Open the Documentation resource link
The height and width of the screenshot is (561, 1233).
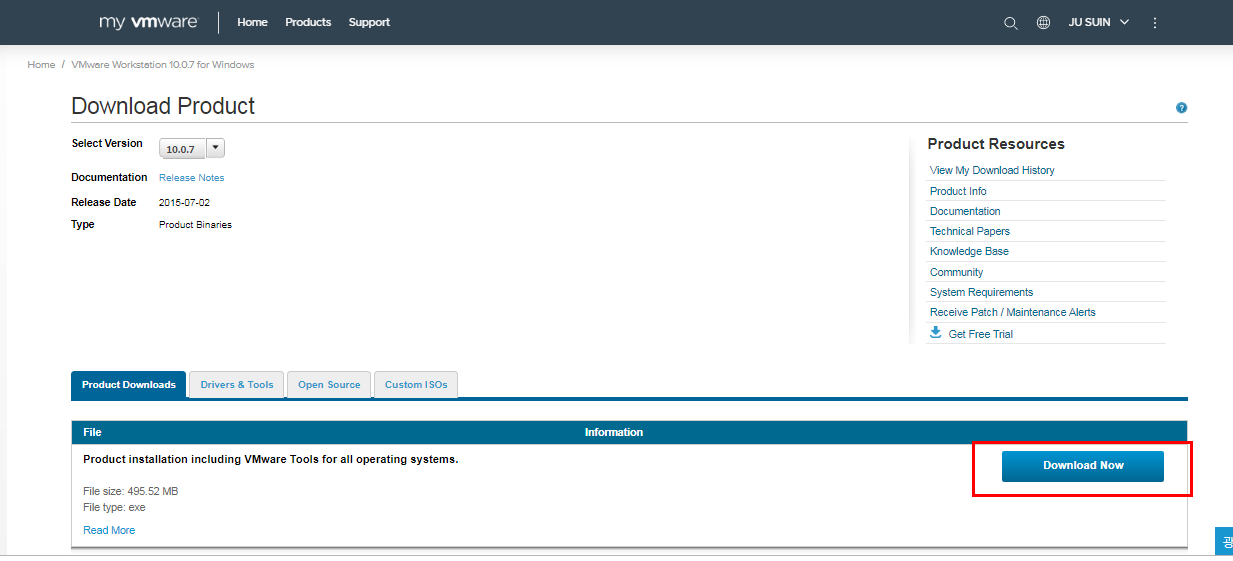coord(965,211)
